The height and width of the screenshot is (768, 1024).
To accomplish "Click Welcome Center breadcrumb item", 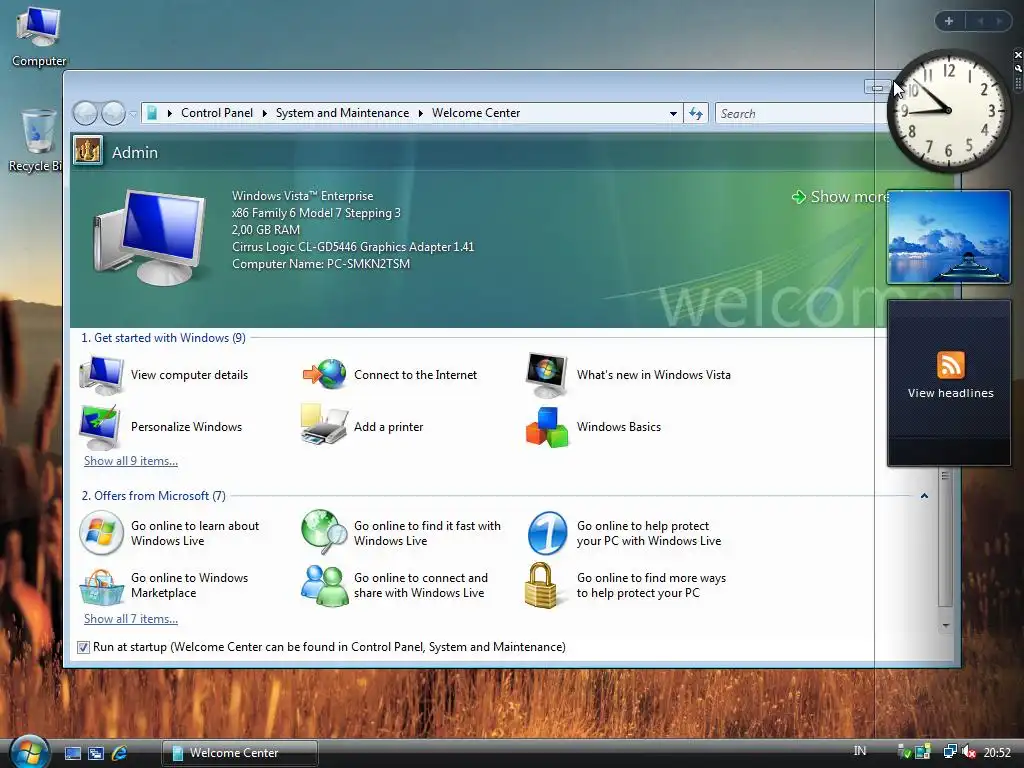I will [476, 113].
